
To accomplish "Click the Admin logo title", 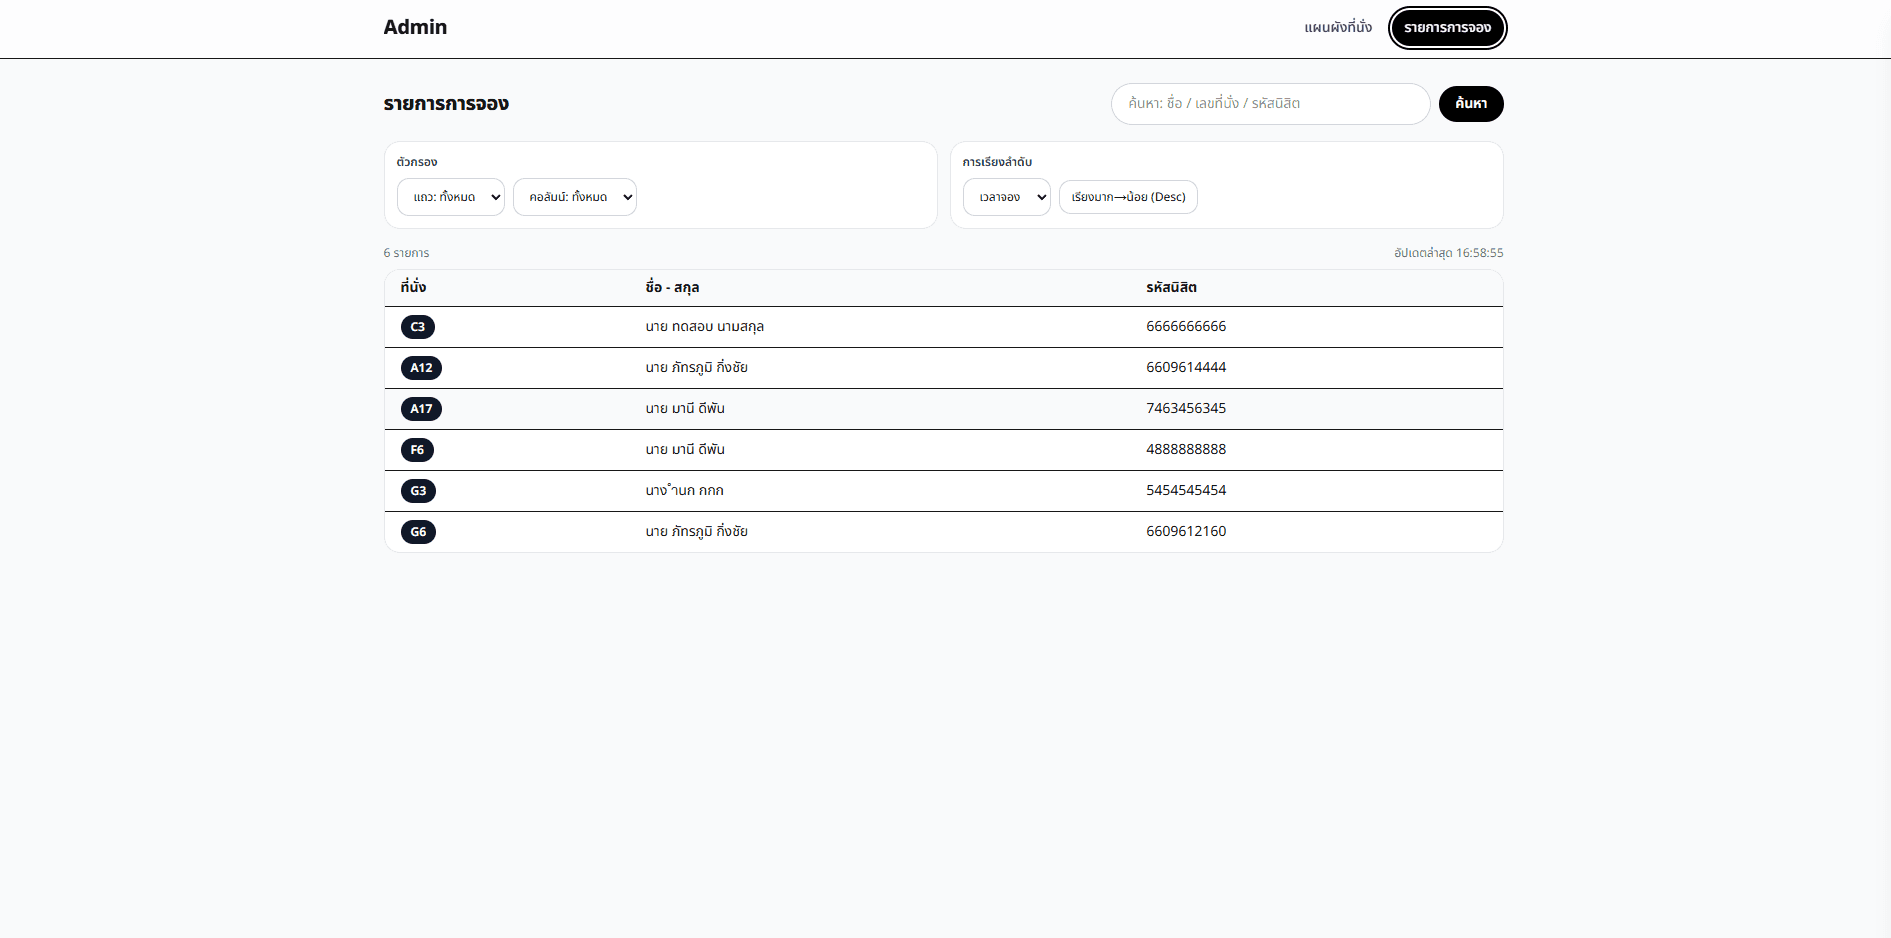I will 415,27.
